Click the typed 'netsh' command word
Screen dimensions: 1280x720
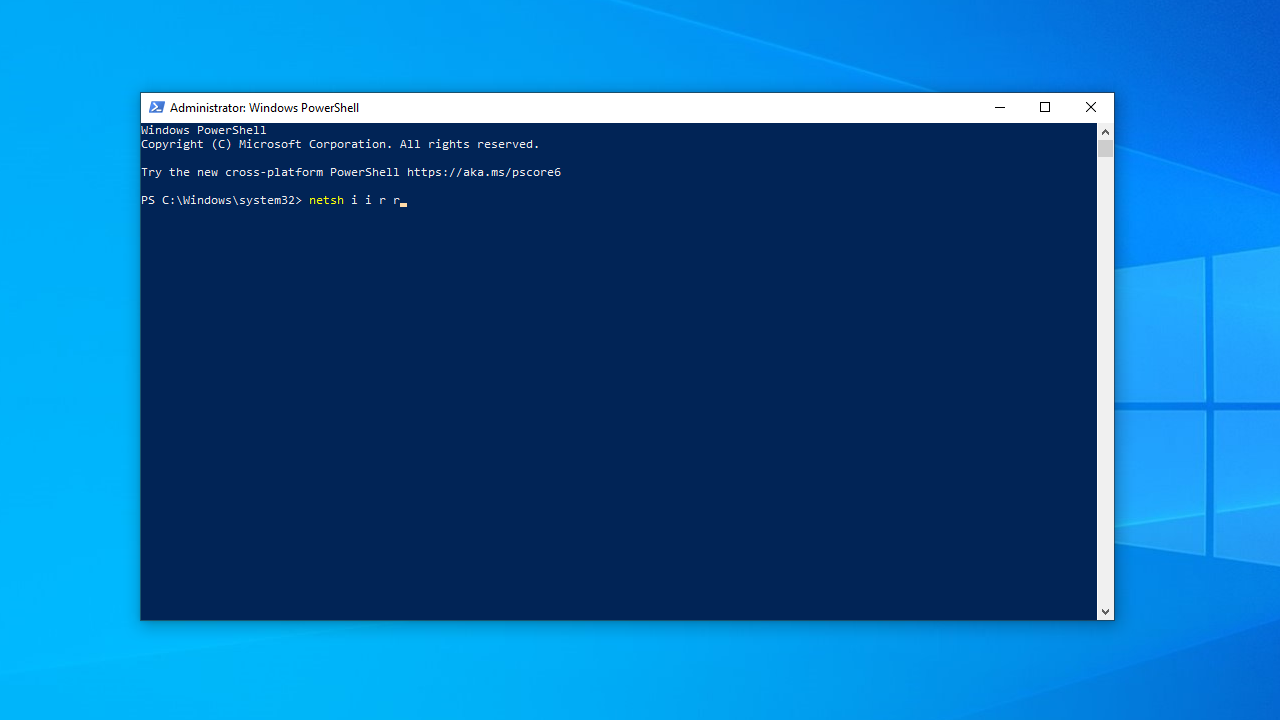[x=326, y=201]
